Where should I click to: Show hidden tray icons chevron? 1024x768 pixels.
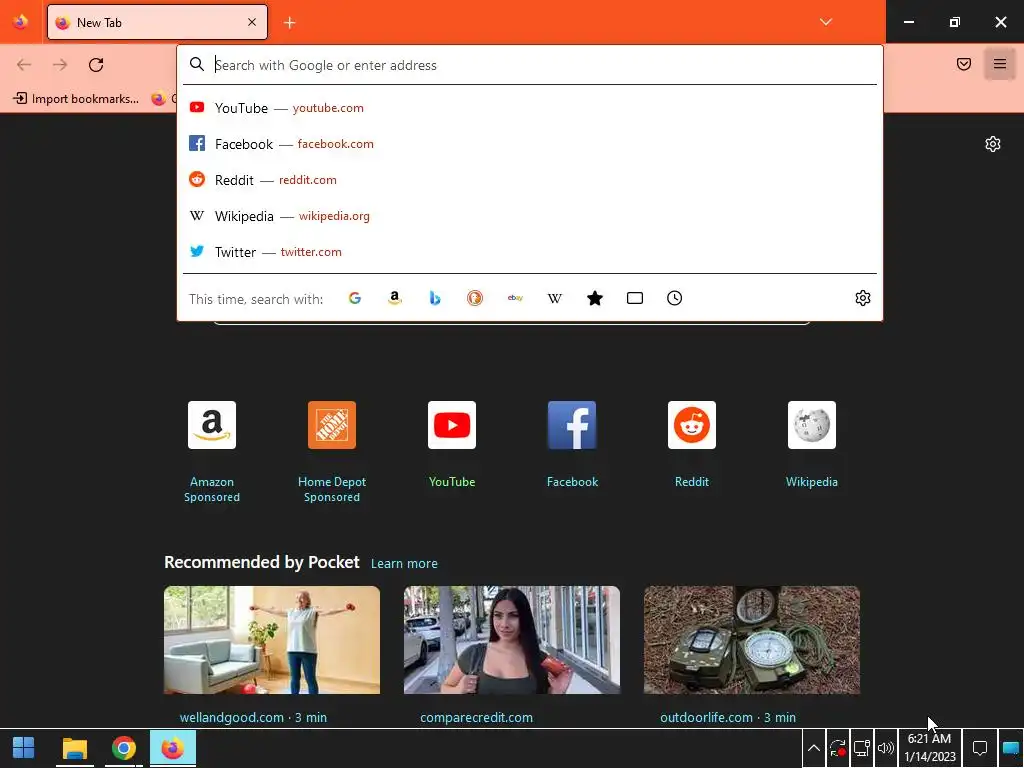[814, 748]
